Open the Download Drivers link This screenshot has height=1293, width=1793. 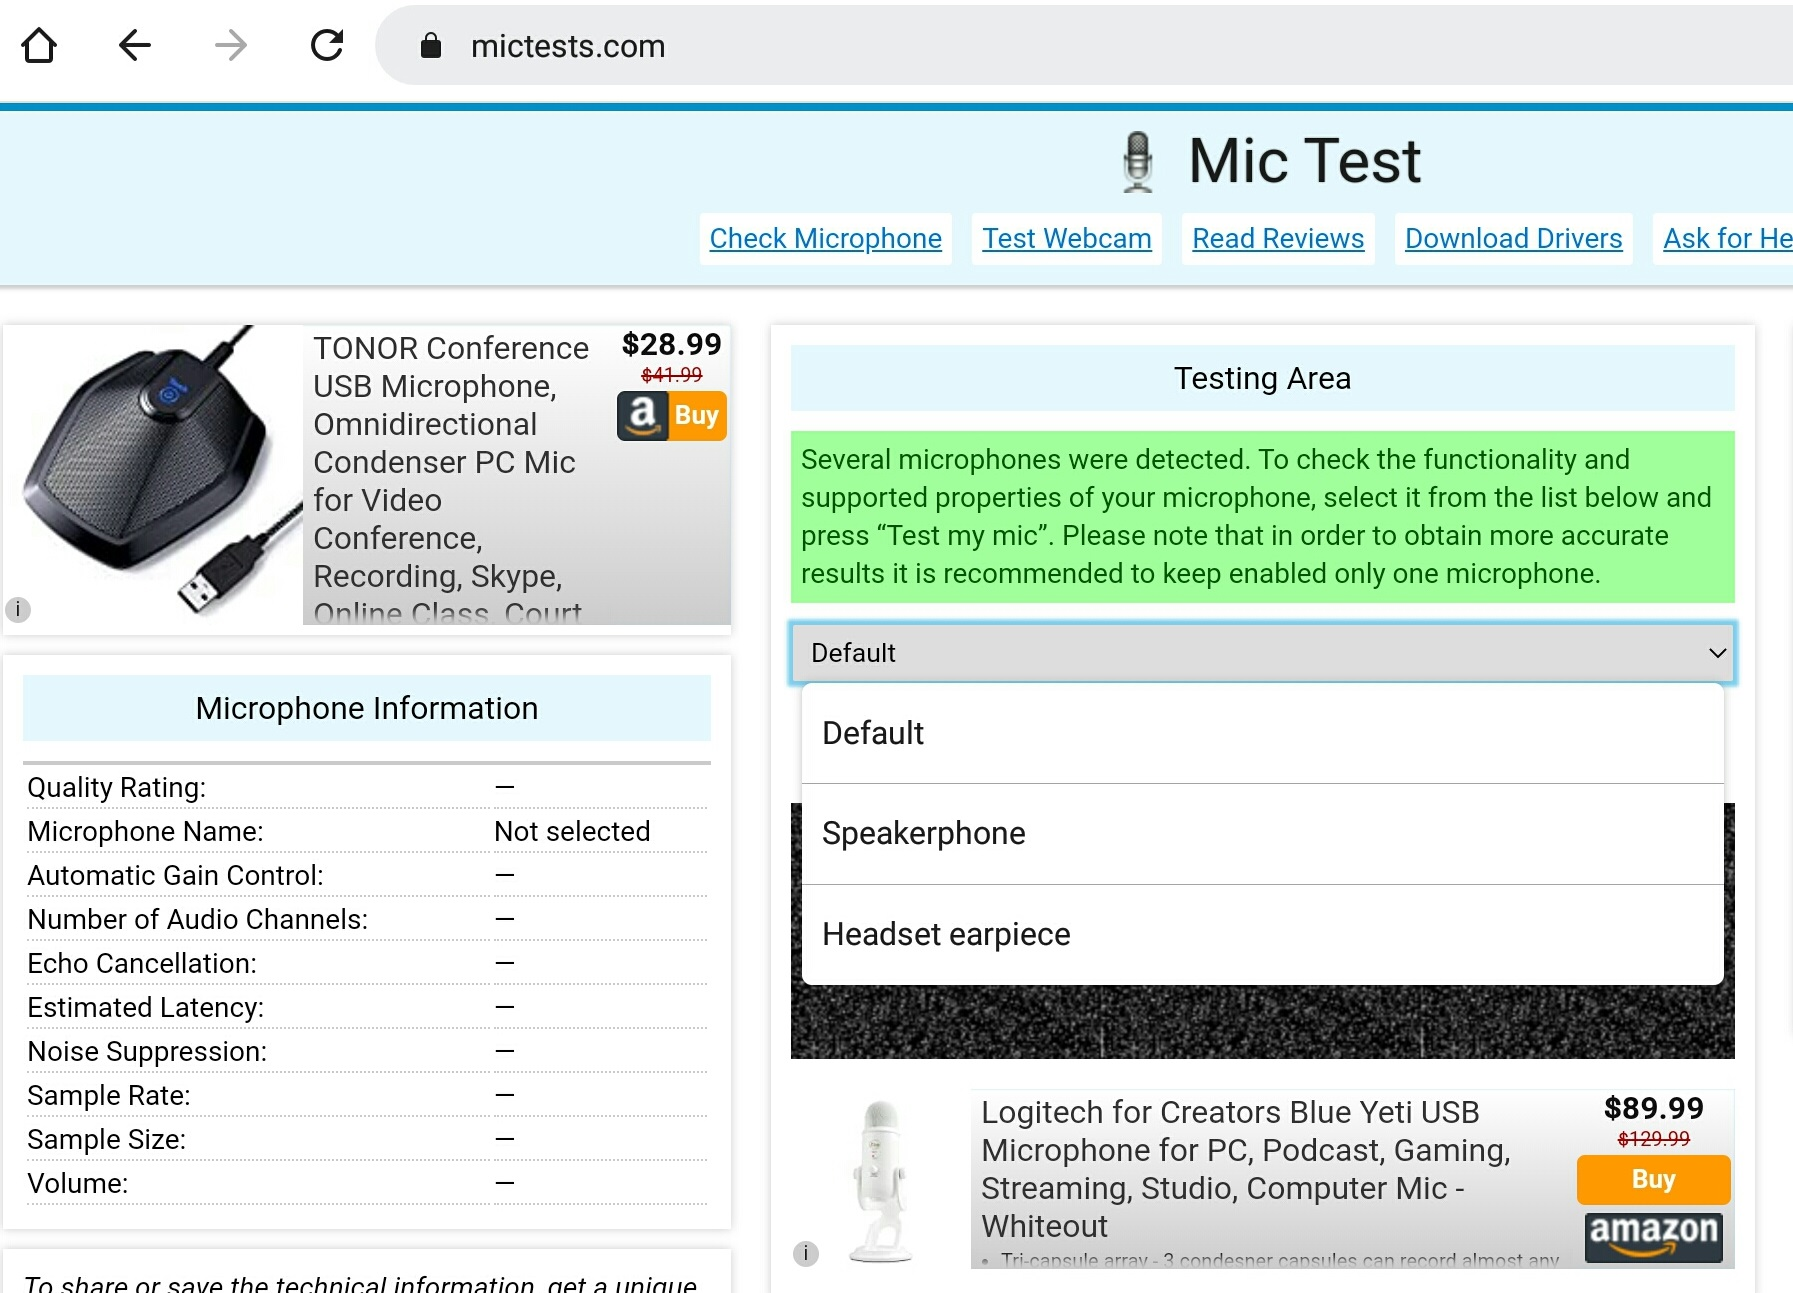point(1513,239)
